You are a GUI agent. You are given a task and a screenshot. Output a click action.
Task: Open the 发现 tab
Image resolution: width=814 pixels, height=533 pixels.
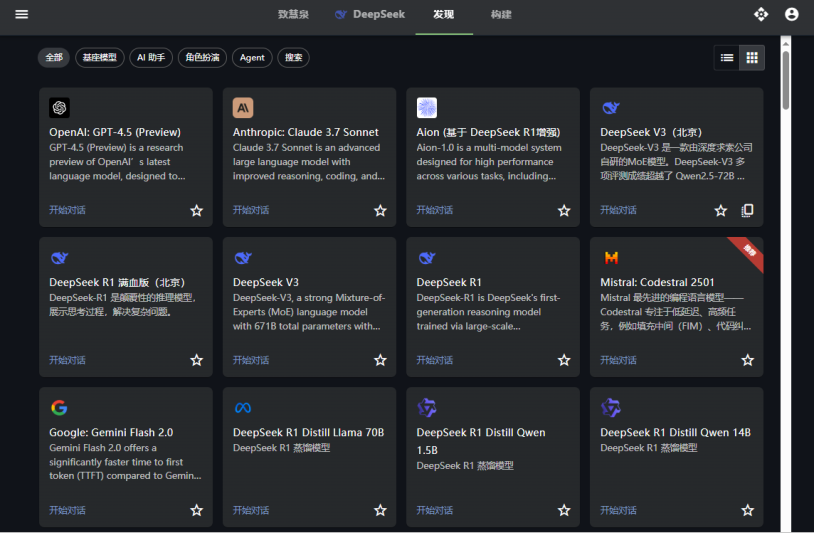click(x=443, y=15)
